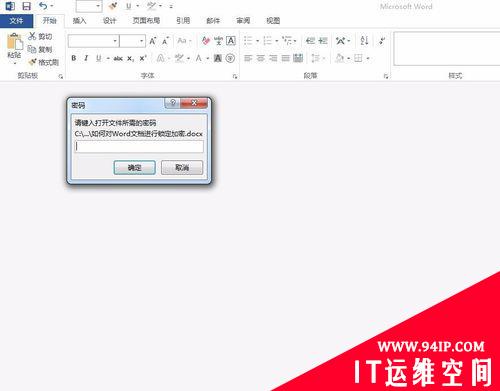Click the Distributed alignment icon
The width and height of the screenshot is (500, 391).
coord(298,58)
